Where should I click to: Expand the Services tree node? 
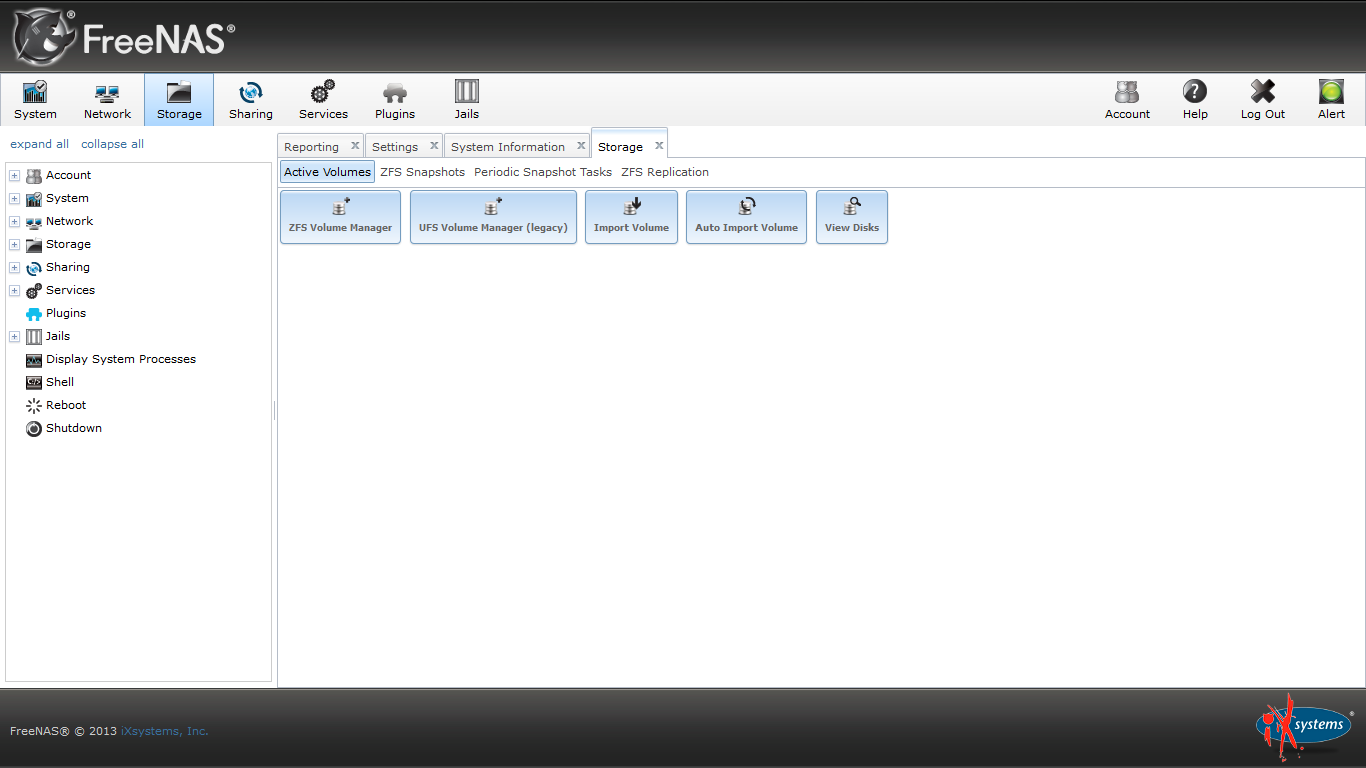point(15,291)
